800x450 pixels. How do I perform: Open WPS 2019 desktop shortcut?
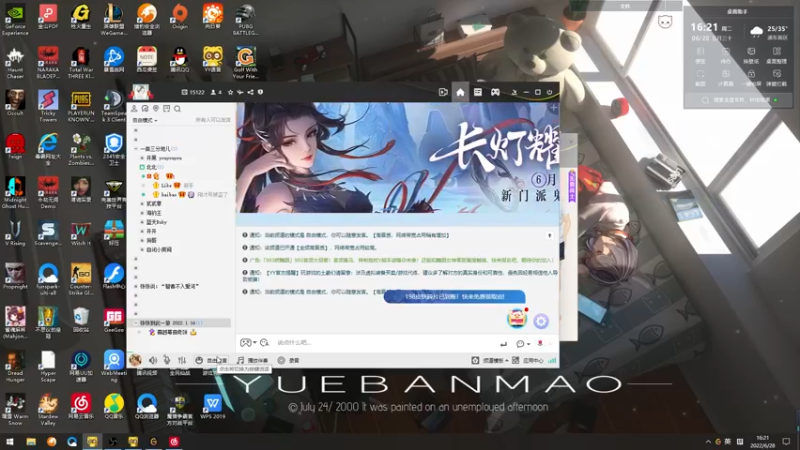tap(213, 407)
